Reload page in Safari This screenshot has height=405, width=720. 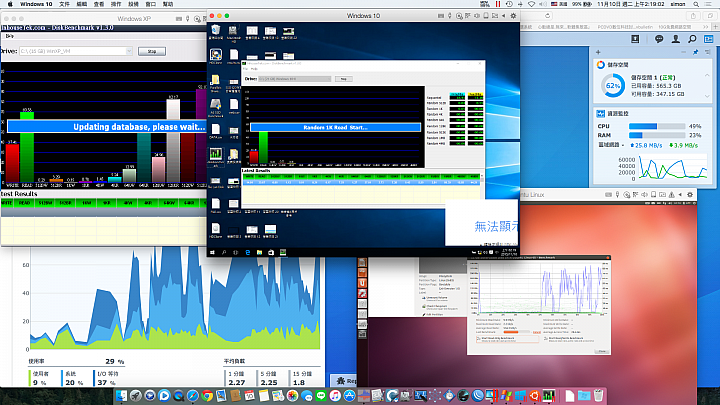[x=547, y=16]
